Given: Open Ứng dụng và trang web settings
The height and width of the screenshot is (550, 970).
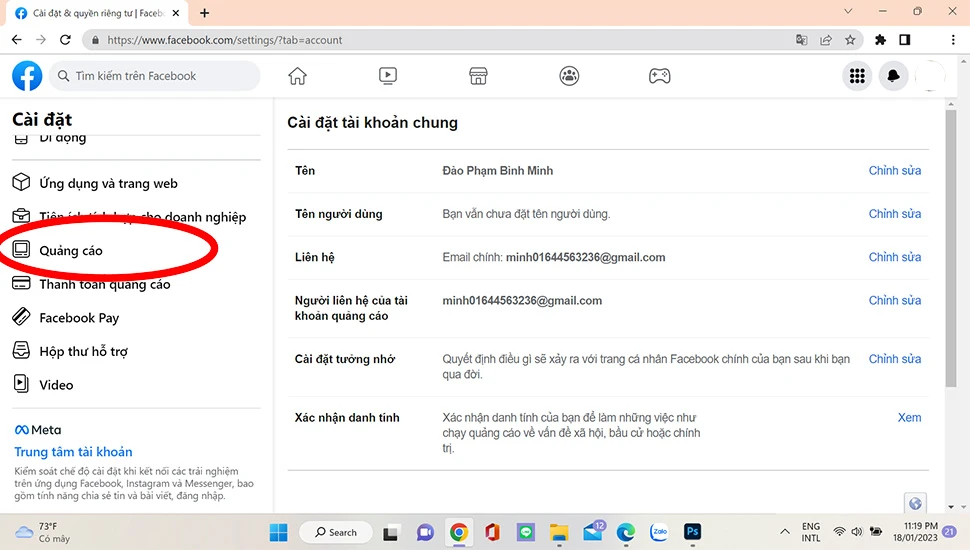Looking at the screenshot, I should pos(107,184).
